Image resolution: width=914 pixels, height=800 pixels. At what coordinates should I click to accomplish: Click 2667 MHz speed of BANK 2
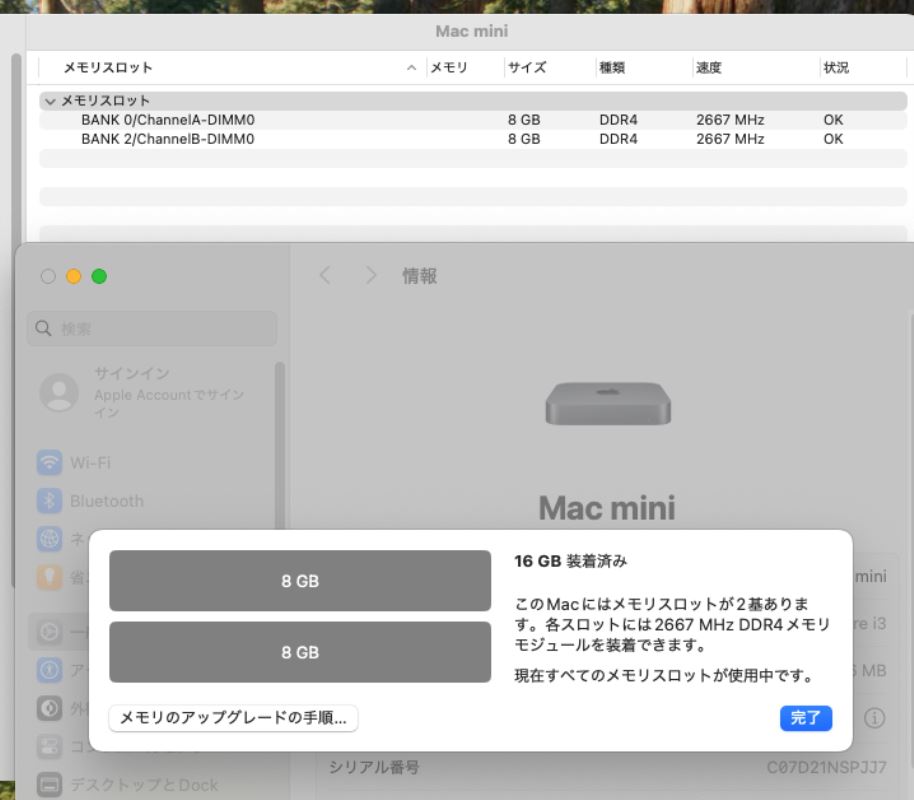pos(730,139)
